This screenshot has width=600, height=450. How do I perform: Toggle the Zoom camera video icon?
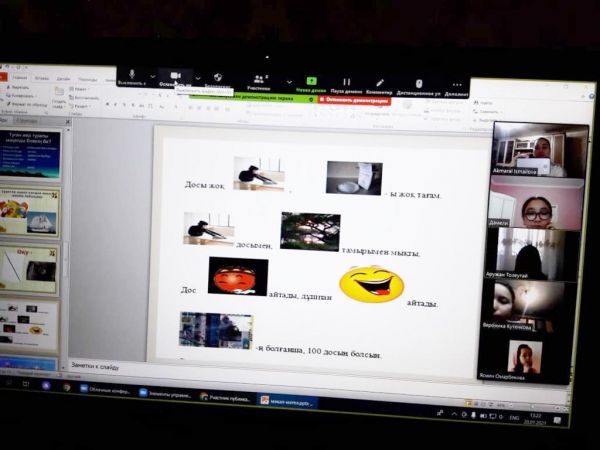click(175, 76)
